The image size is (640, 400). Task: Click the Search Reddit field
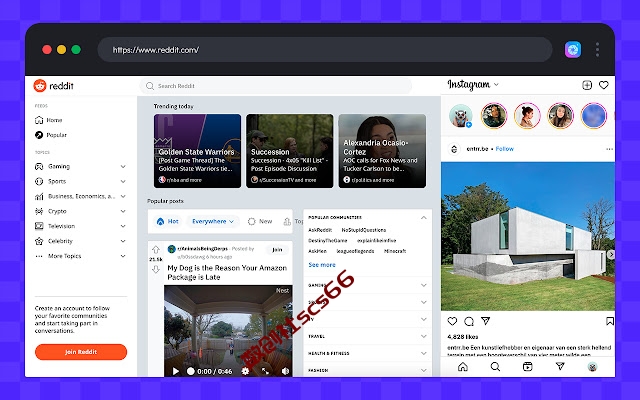(x=276, y=86)
